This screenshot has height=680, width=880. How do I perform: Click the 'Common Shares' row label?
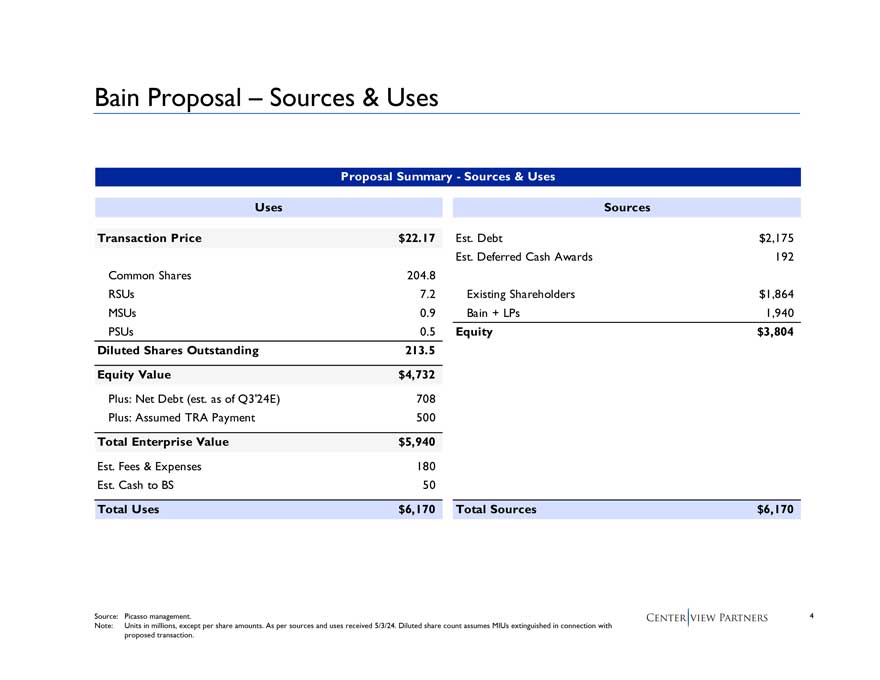149,275
